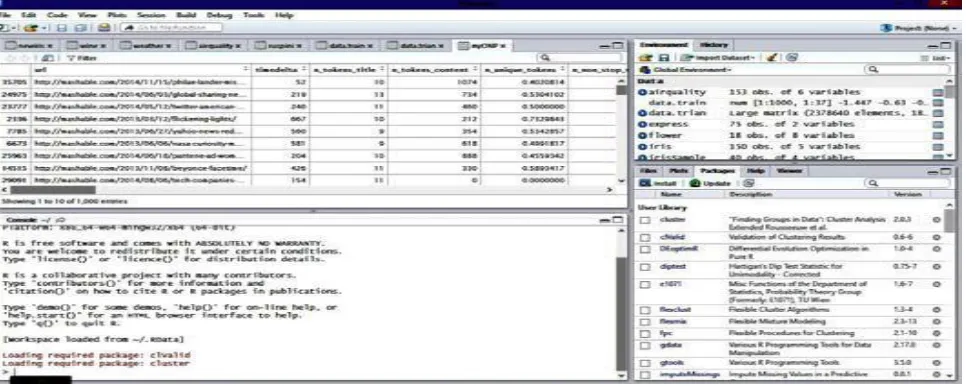
Task: Click the Save current document icon in main toolbar
Action: tap(61, 28)
